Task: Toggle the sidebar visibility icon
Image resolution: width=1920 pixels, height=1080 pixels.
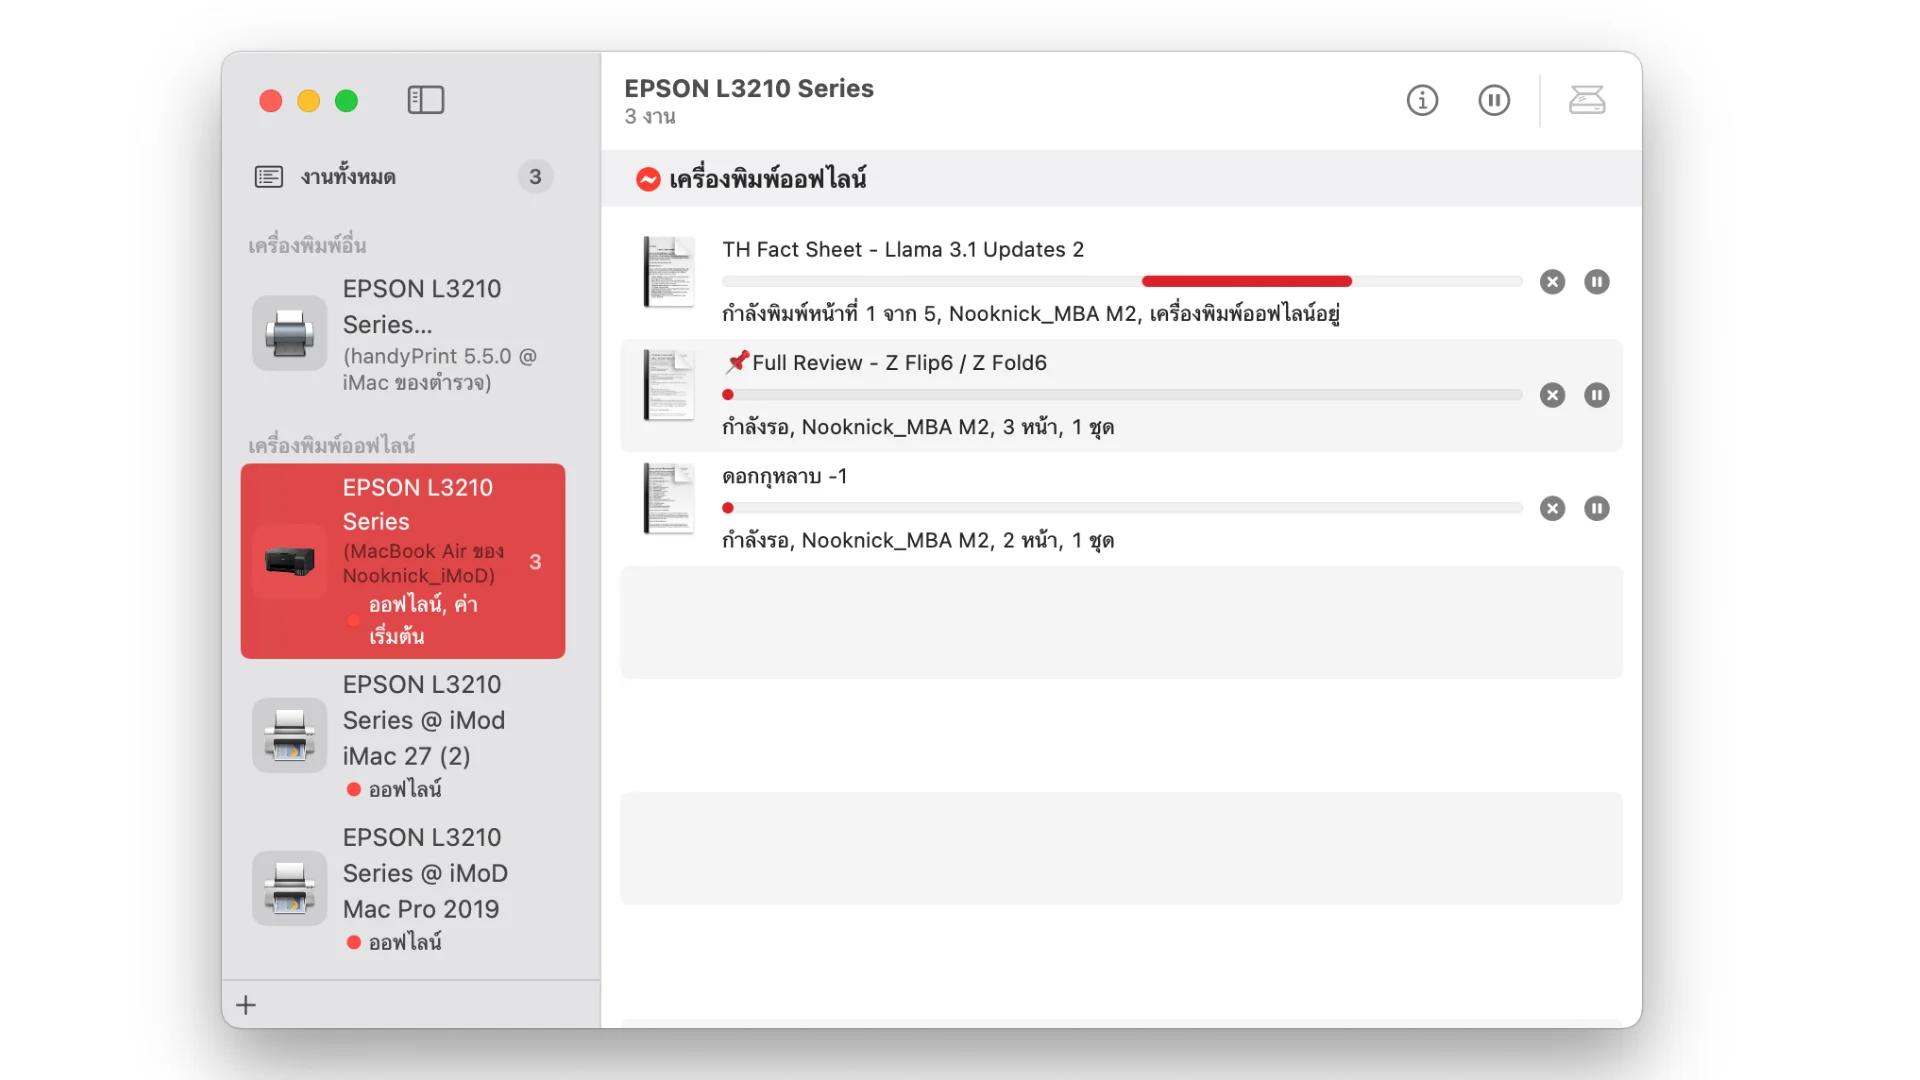Action: point(425,100)
